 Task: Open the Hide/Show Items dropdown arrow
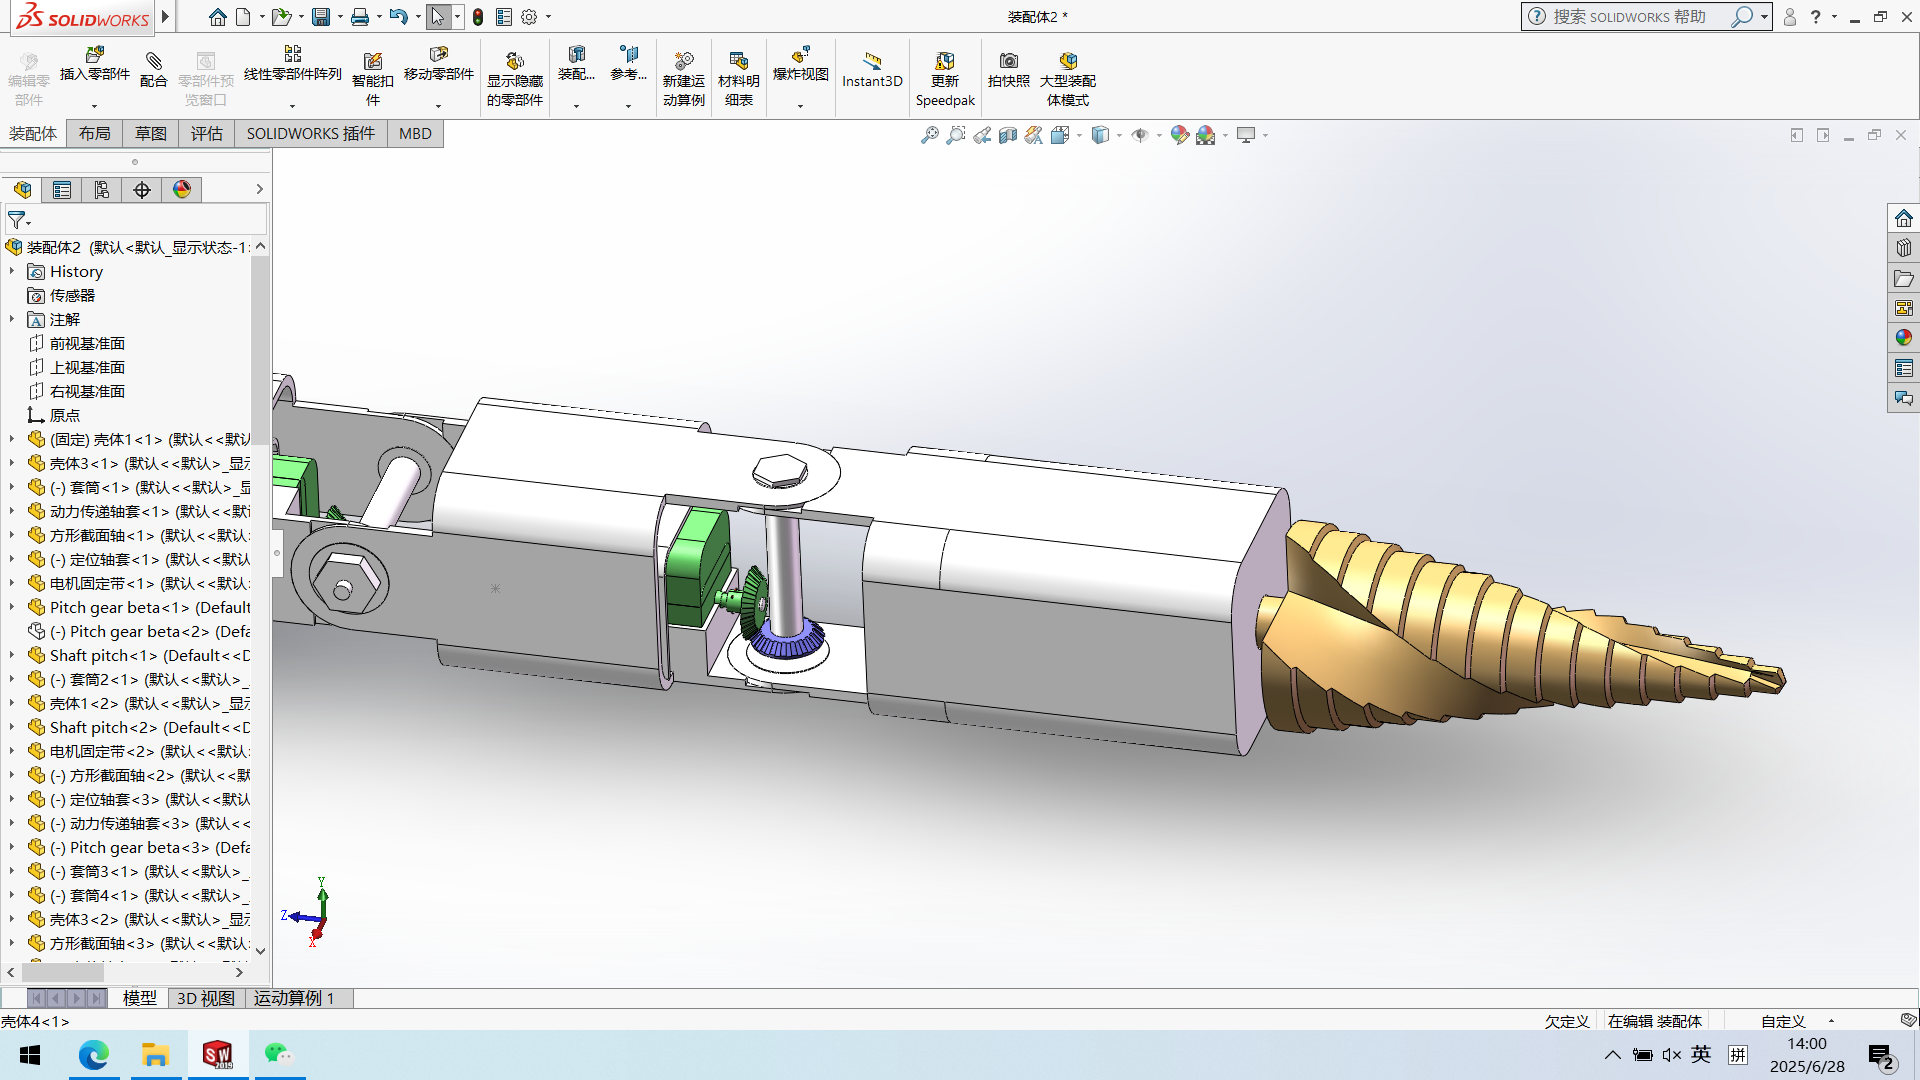pyautogui.click(x=1159, y=135)
